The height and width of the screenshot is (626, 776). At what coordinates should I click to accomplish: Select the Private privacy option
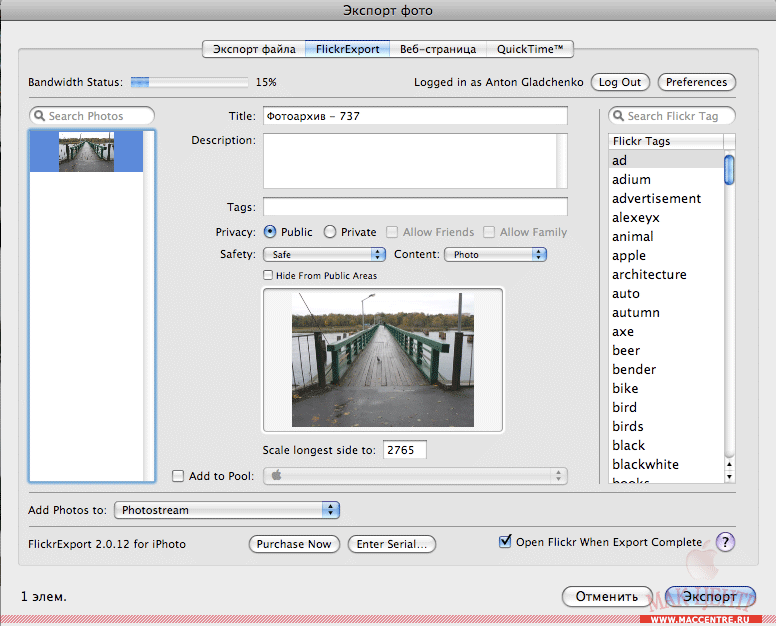click(x=330, y=232)
